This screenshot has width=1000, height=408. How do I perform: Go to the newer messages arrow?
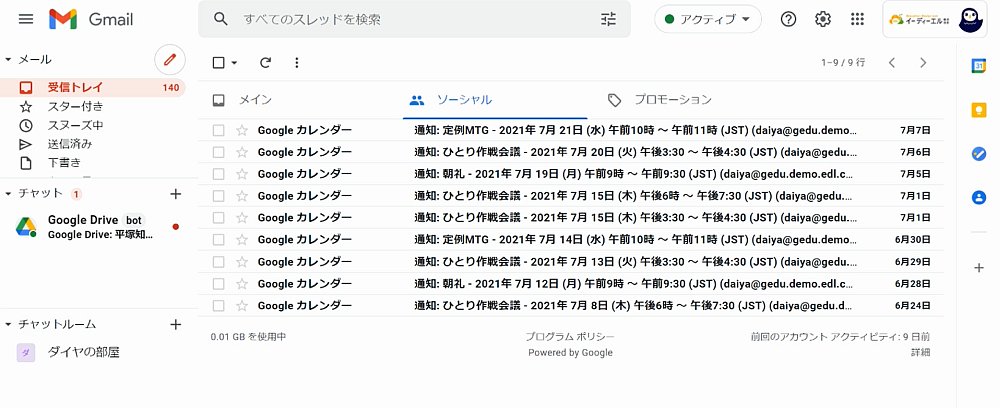[x=892, y=62]
